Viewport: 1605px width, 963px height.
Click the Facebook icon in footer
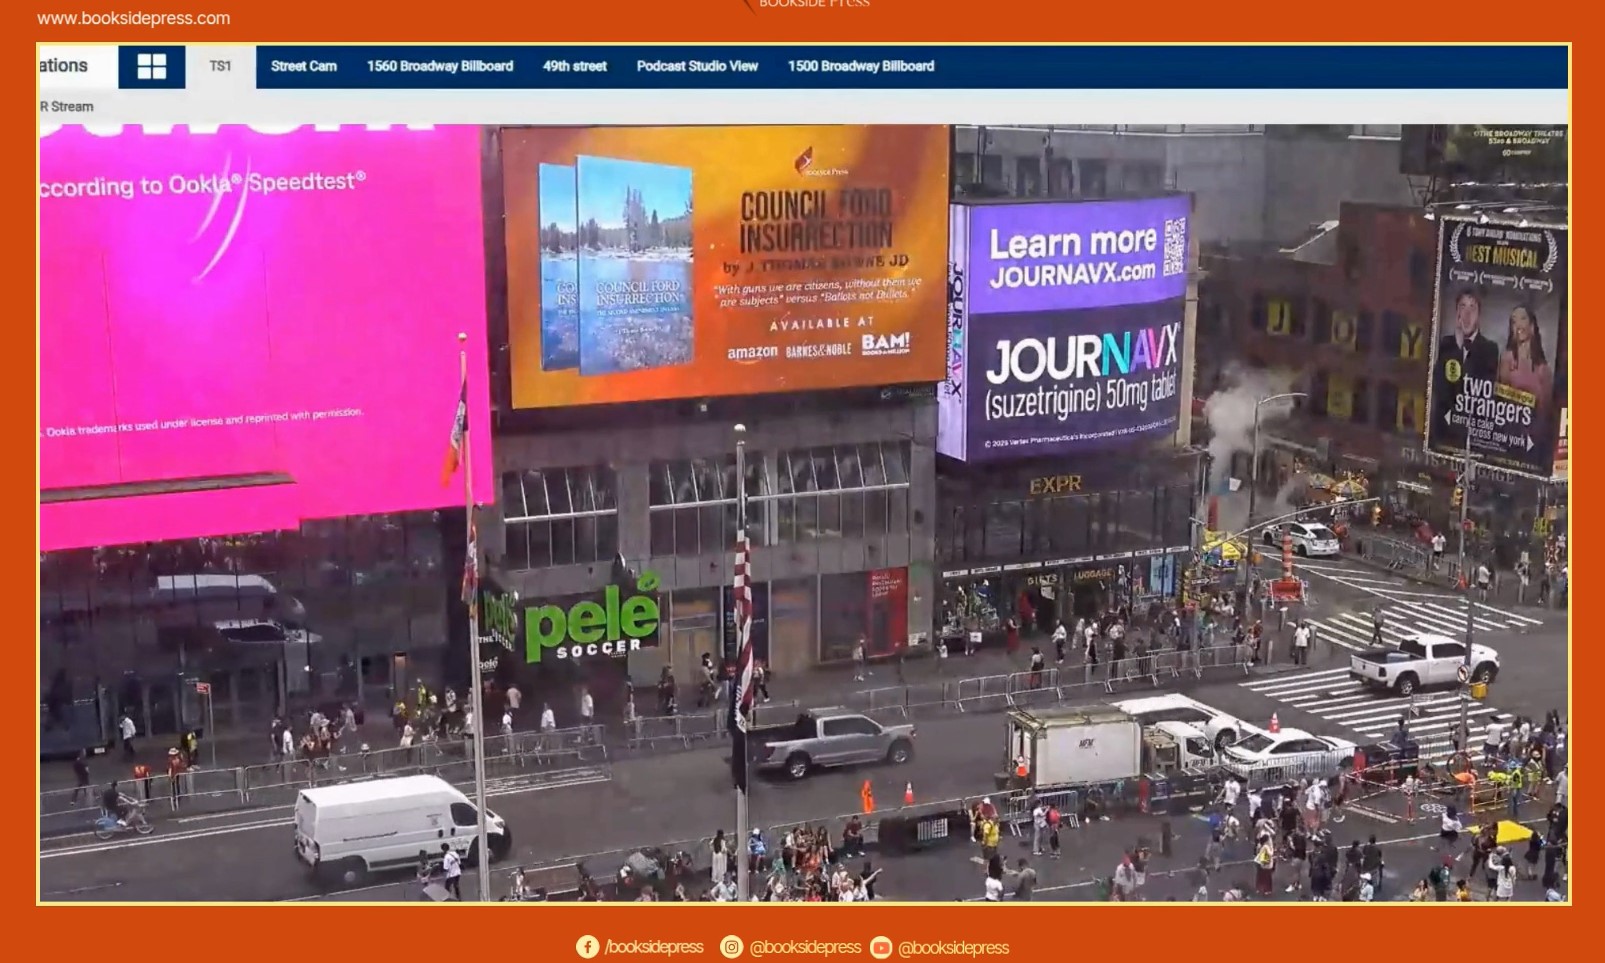[x=587, y=946]
